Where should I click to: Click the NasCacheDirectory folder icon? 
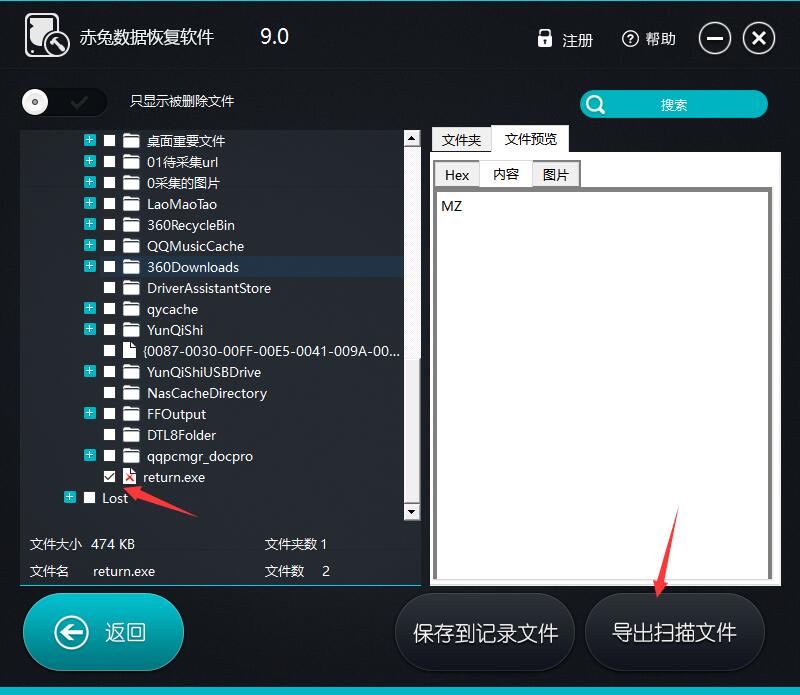pyautogui.click(x=131, y=393)
